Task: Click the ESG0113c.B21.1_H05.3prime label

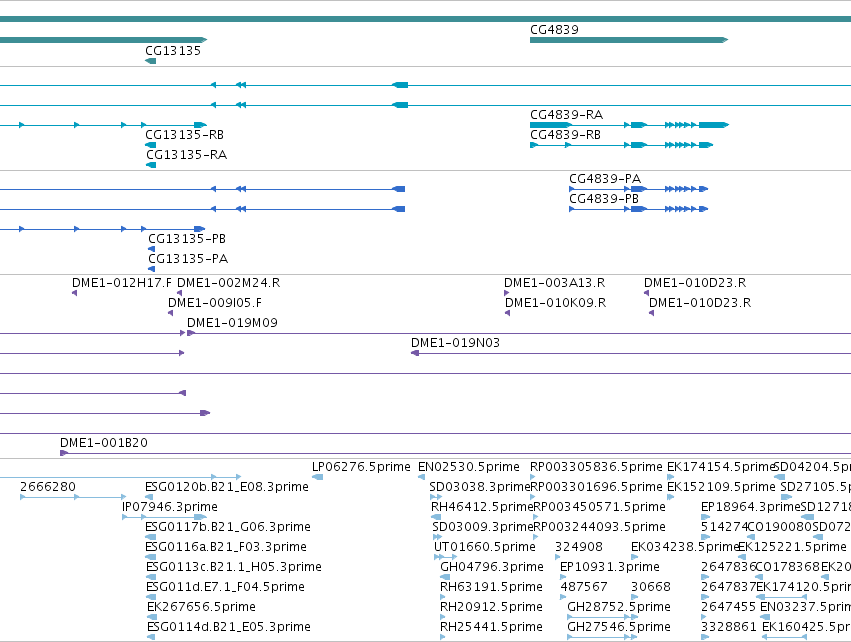Action: pos(233,568)
